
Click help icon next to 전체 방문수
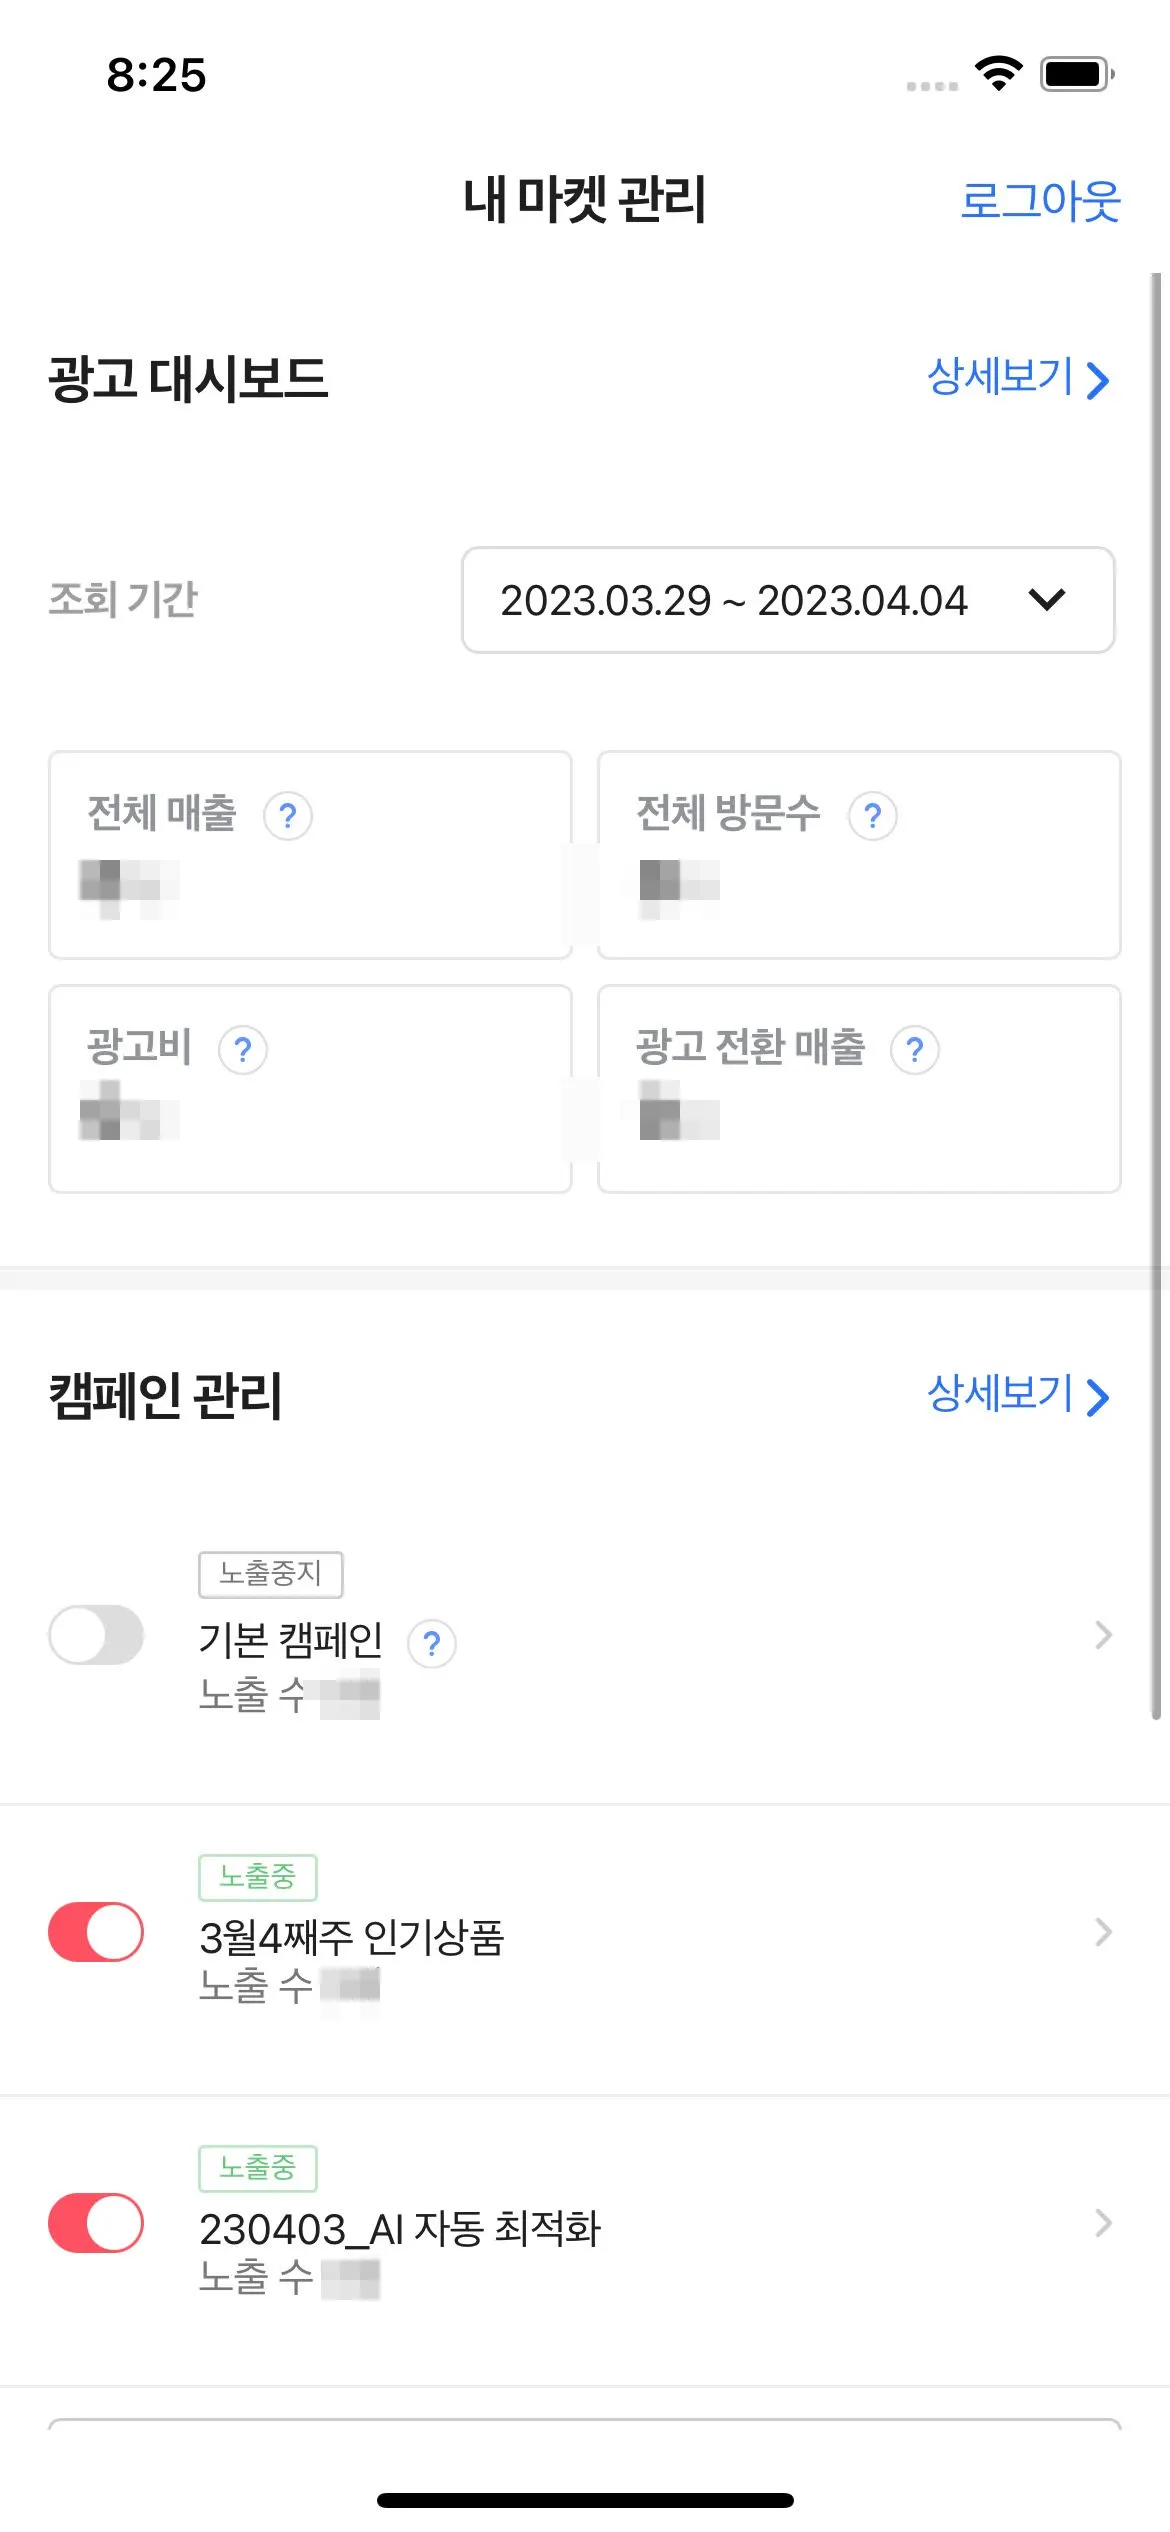[x=872, y=816]
